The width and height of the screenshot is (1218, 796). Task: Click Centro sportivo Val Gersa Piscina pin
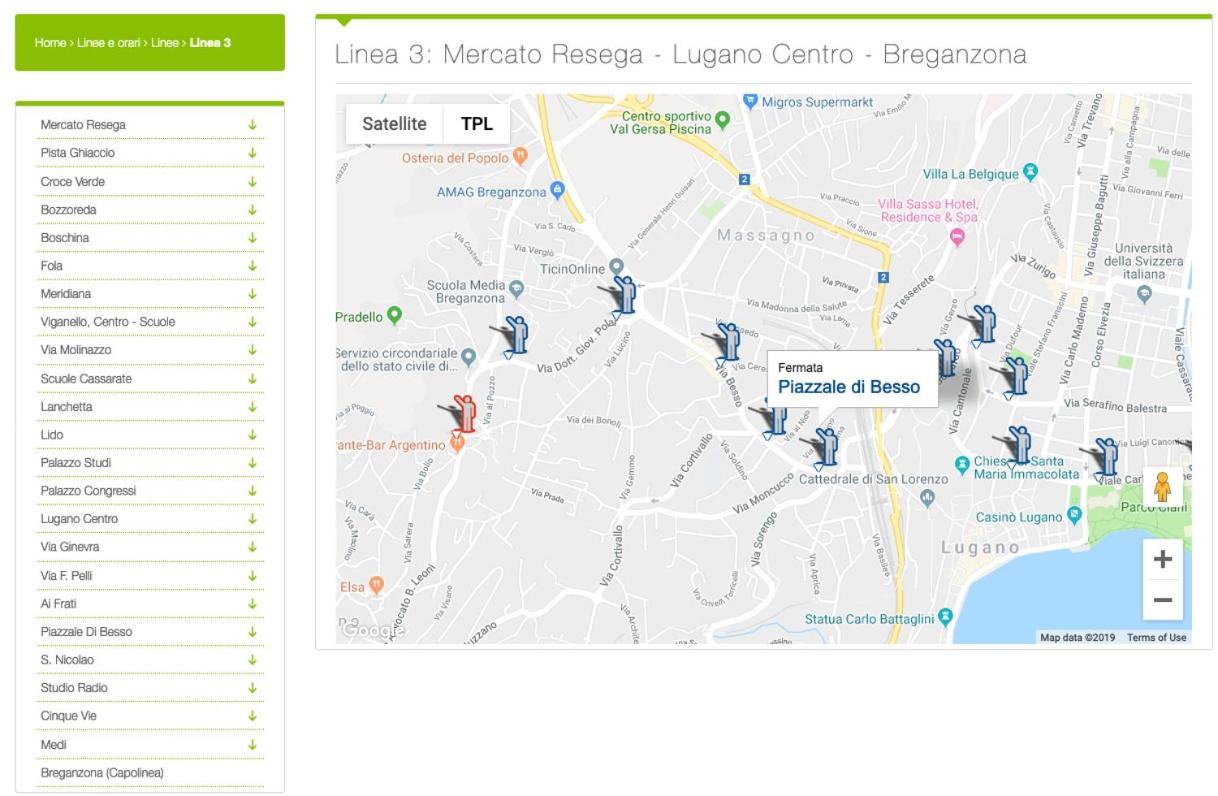pos(723,119)
